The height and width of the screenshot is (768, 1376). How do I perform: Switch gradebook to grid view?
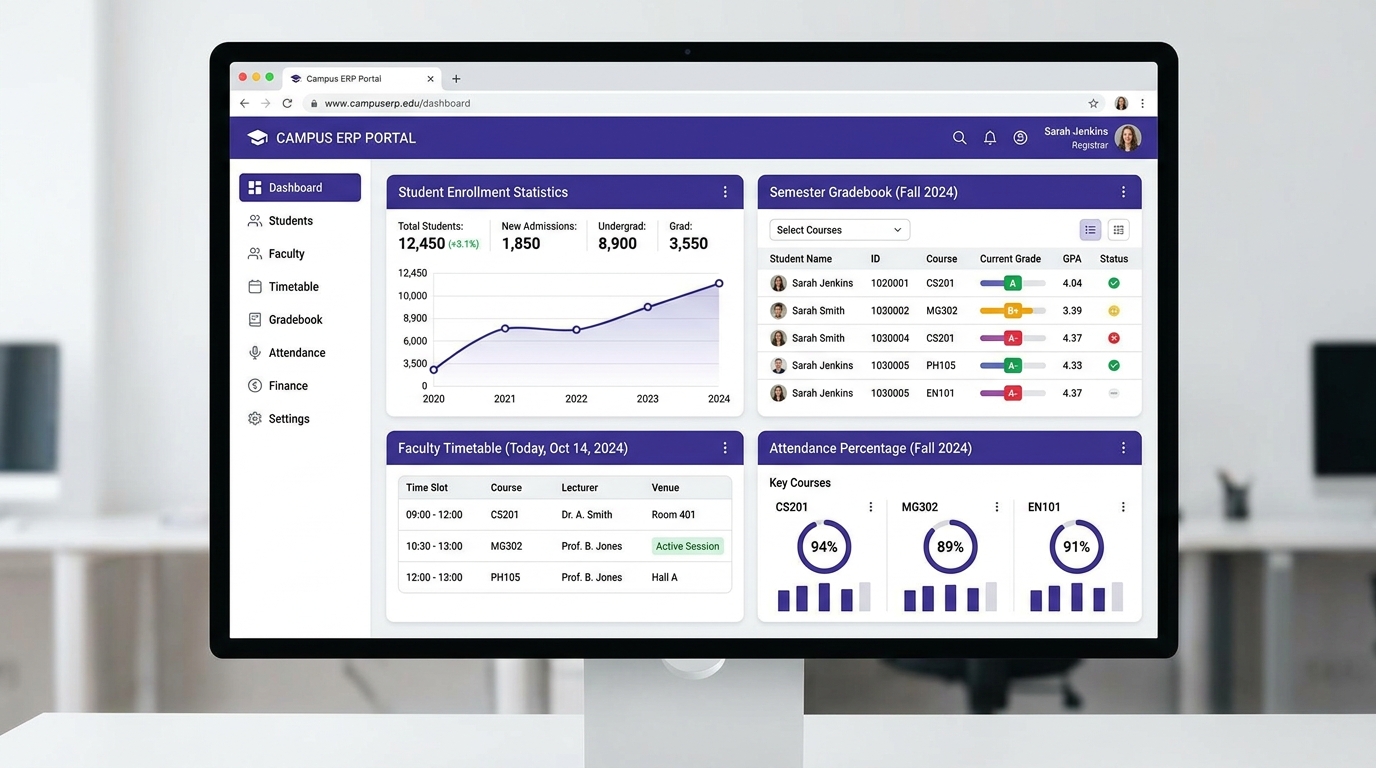tap(1118, 230)
